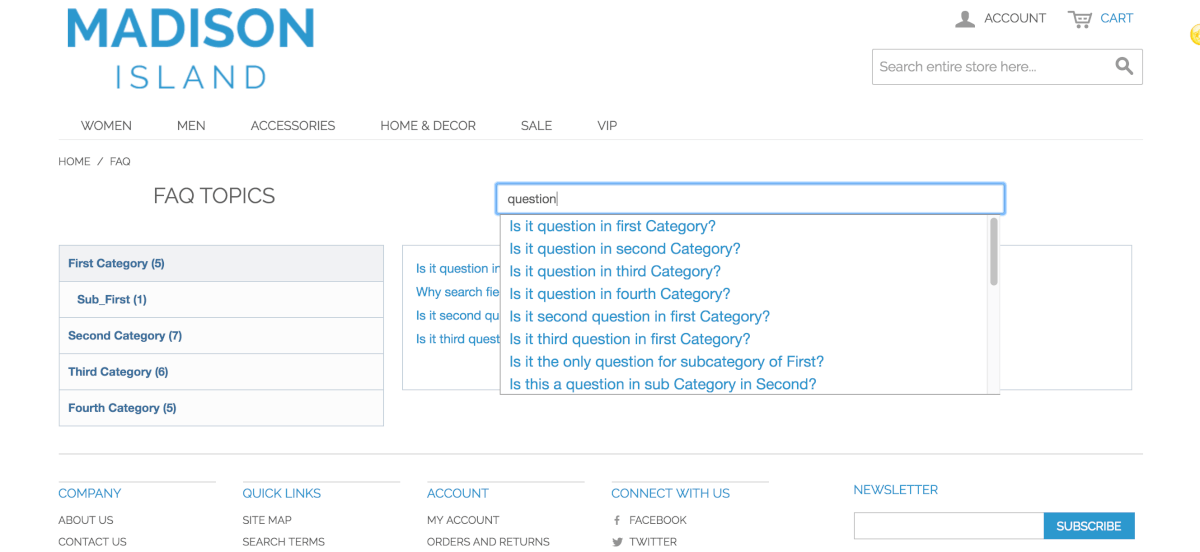Click the Twitter bird icon

[x=617, y=542]
